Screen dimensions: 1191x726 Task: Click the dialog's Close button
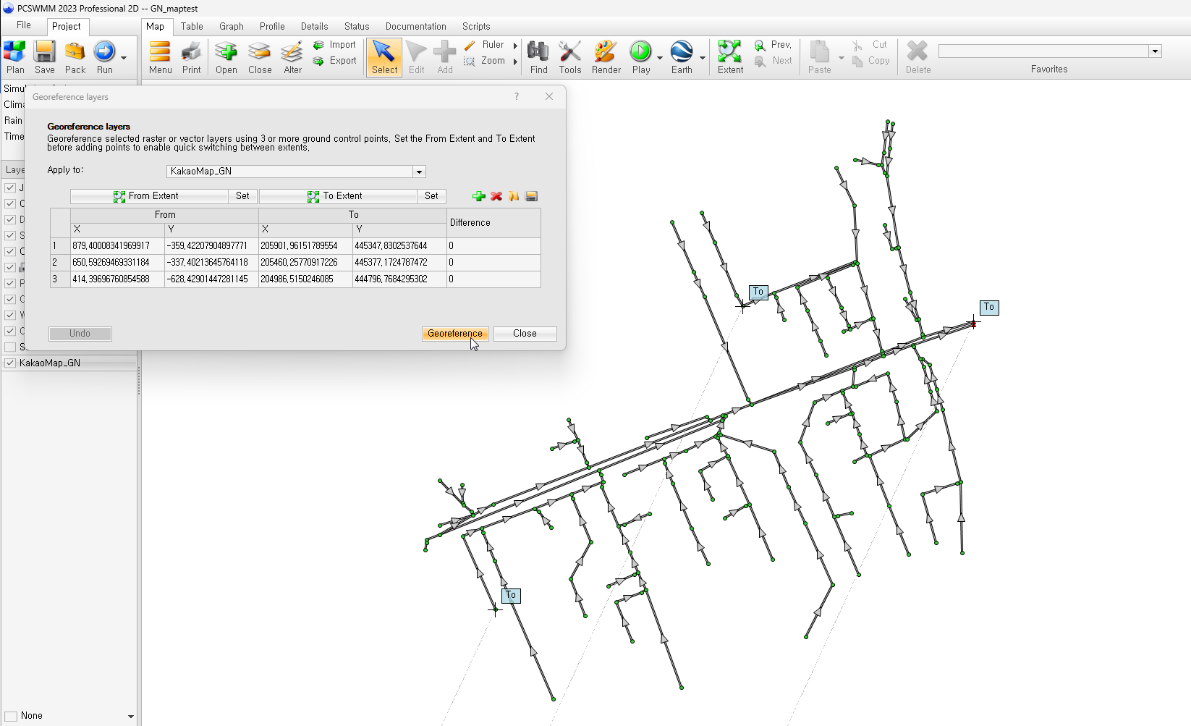[x=524, y=333]
